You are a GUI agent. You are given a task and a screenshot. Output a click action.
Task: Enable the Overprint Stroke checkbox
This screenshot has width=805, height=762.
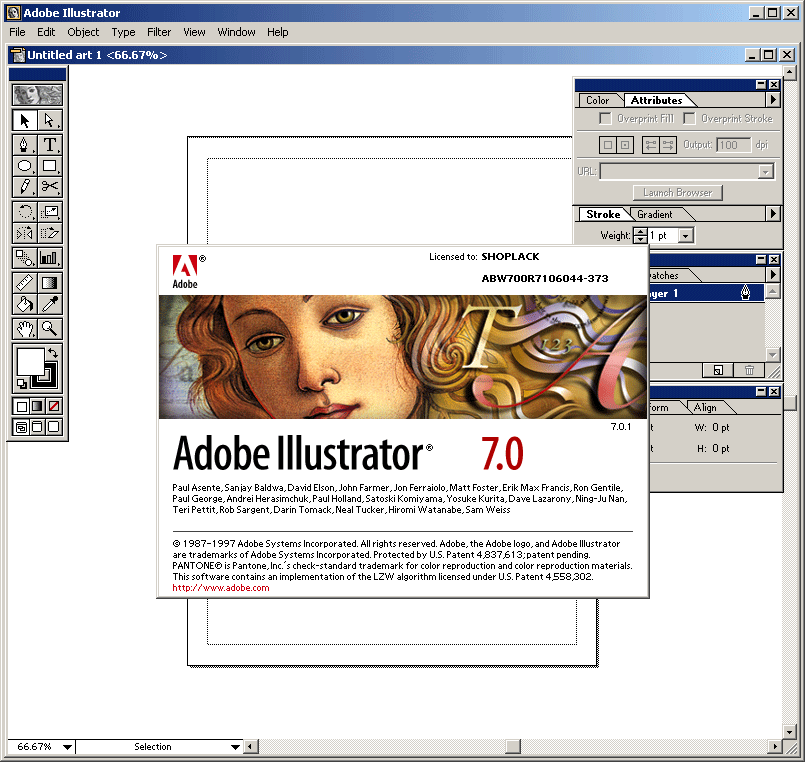tap(689, 119)
